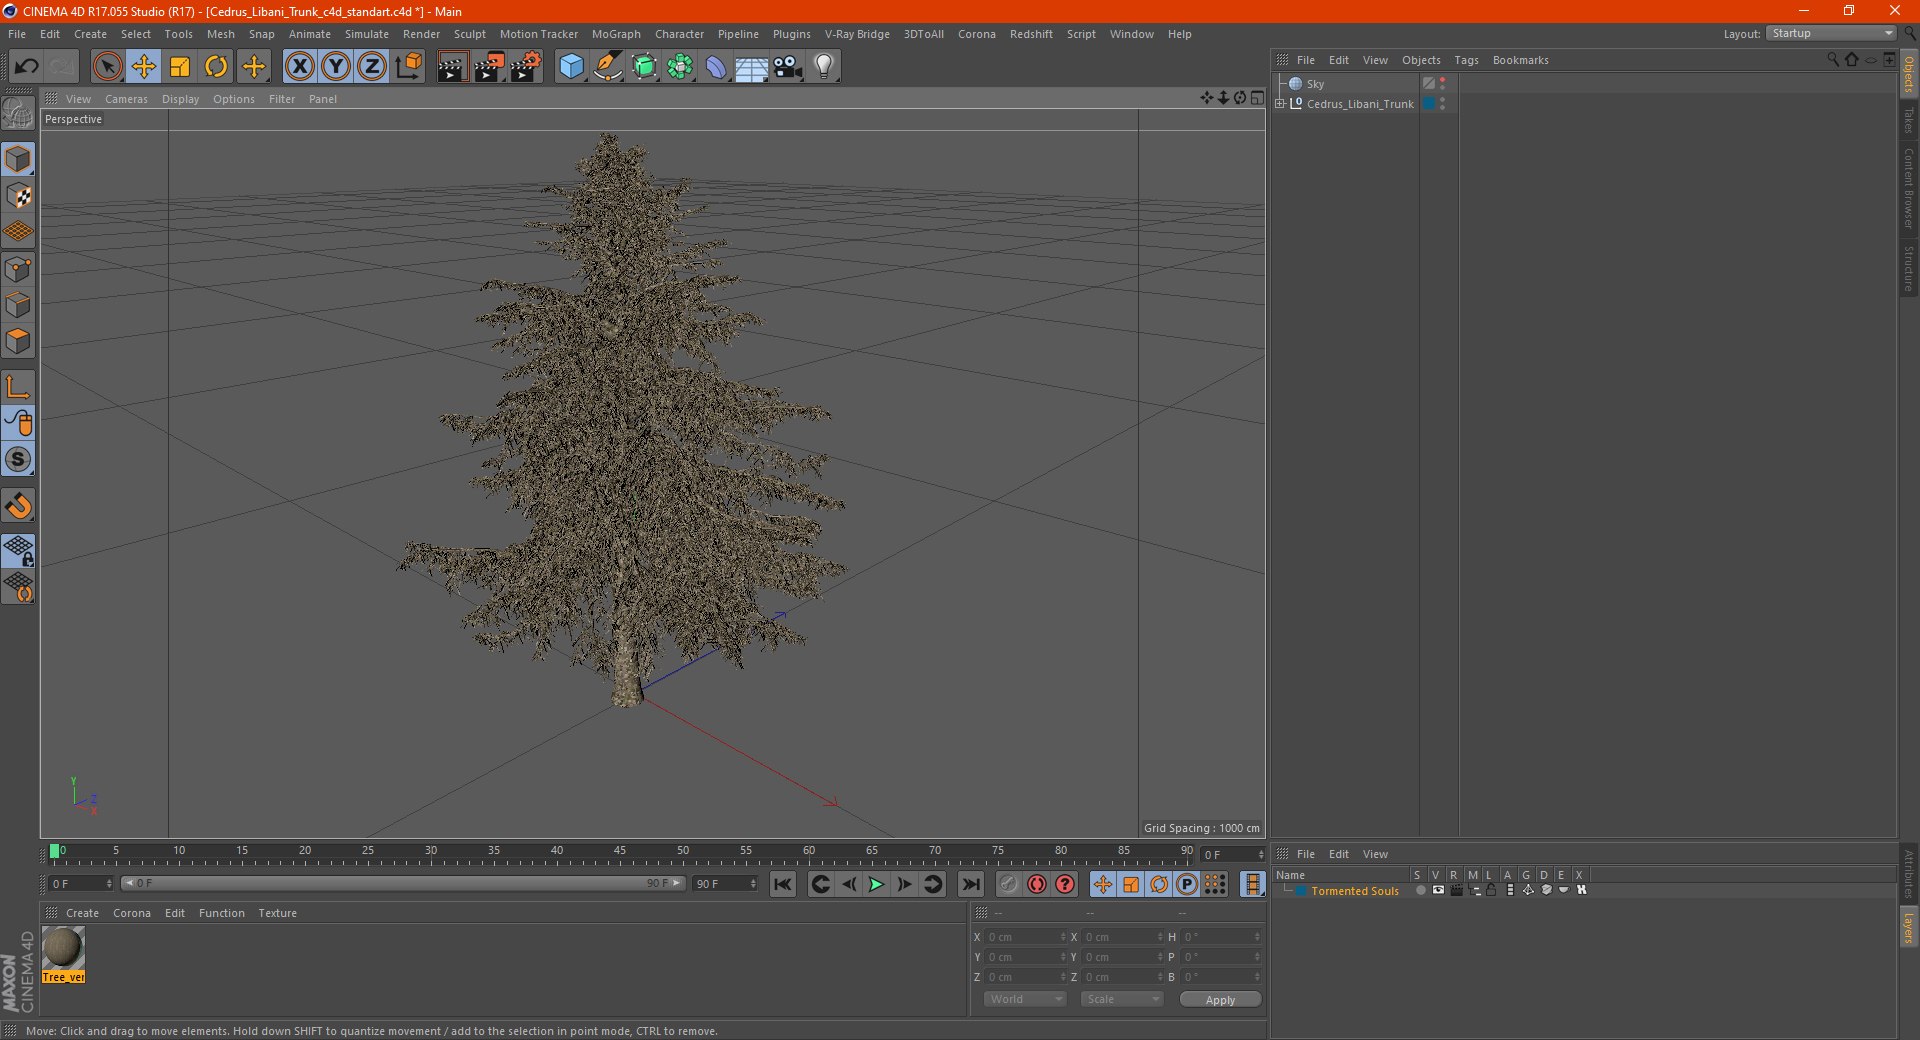Add a Light object icon
The width and height of the screenshot is (1920, 1040).
(824, 67)
